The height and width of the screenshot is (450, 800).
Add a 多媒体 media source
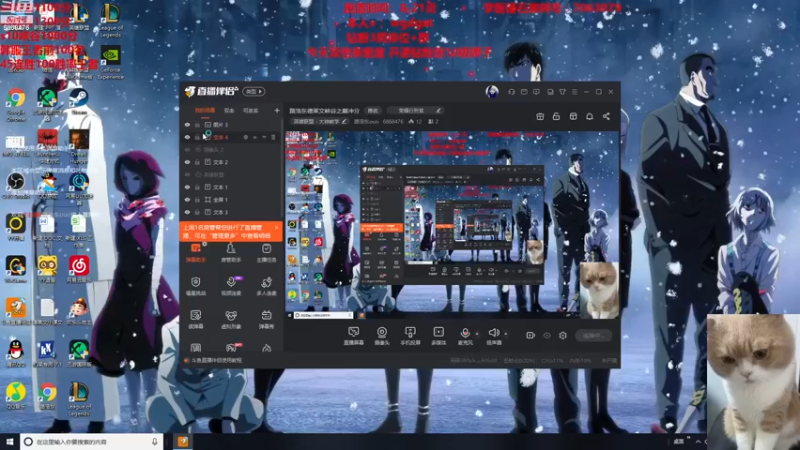pos(439,336)
